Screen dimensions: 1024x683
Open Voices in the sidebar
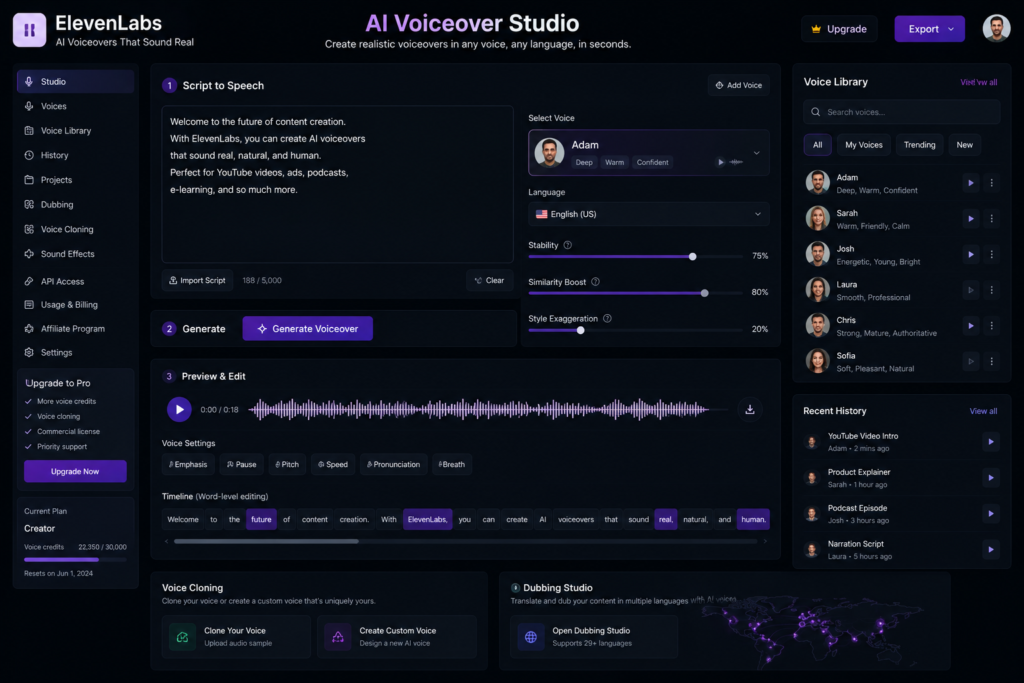pos(75,106)
